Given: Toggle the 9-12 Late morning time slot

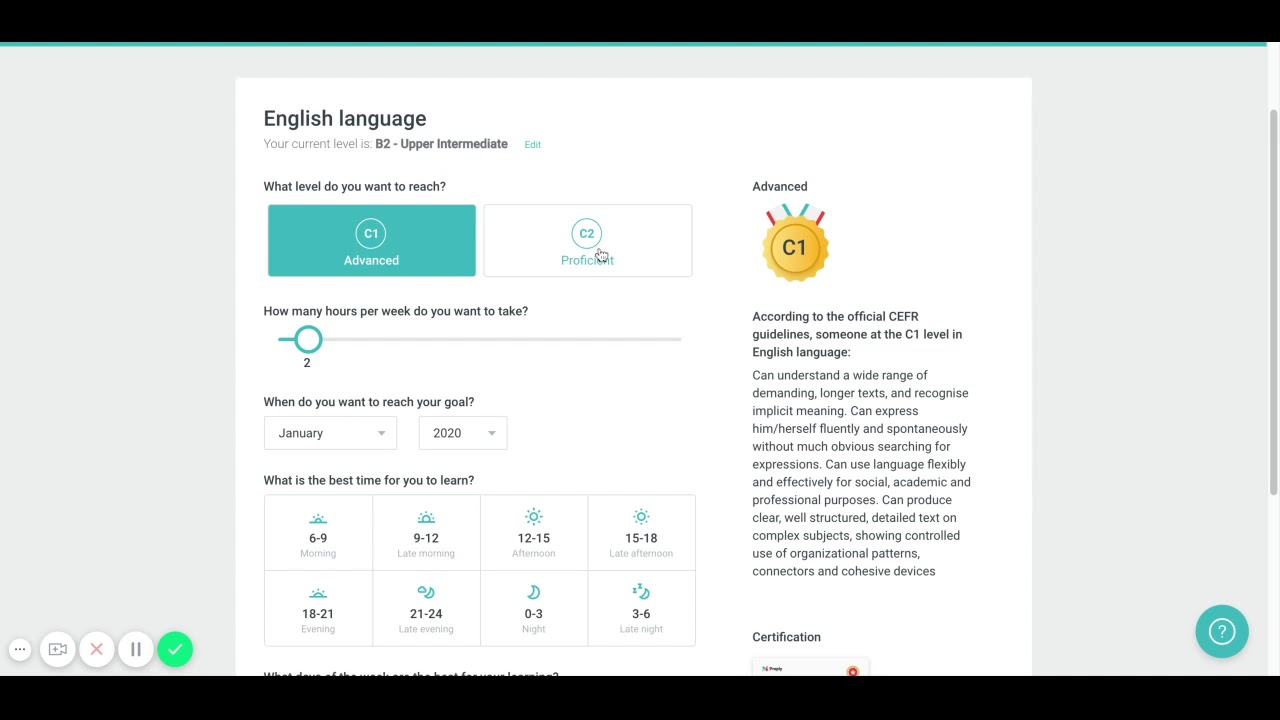Looking at the screenshot, I should tap(426, 533).
